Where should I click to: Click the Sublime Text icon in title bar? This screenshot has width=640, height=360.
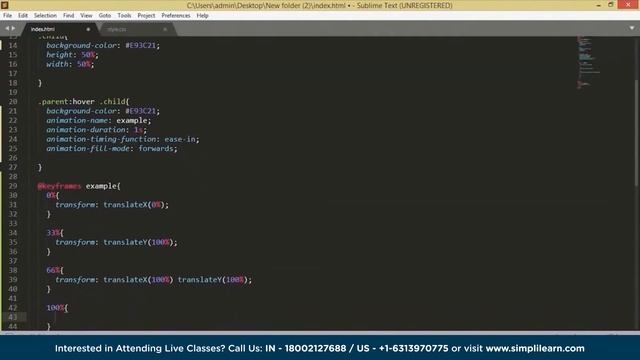point(5,5)
